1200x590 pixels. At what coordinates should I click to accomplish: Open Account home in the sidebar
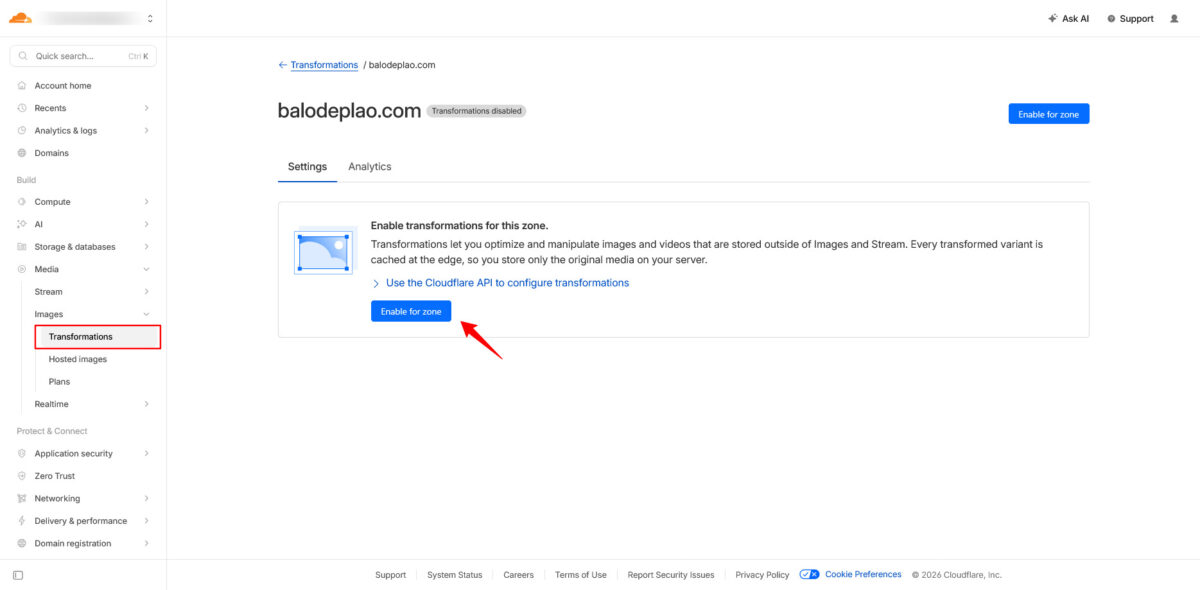(62, 86)
